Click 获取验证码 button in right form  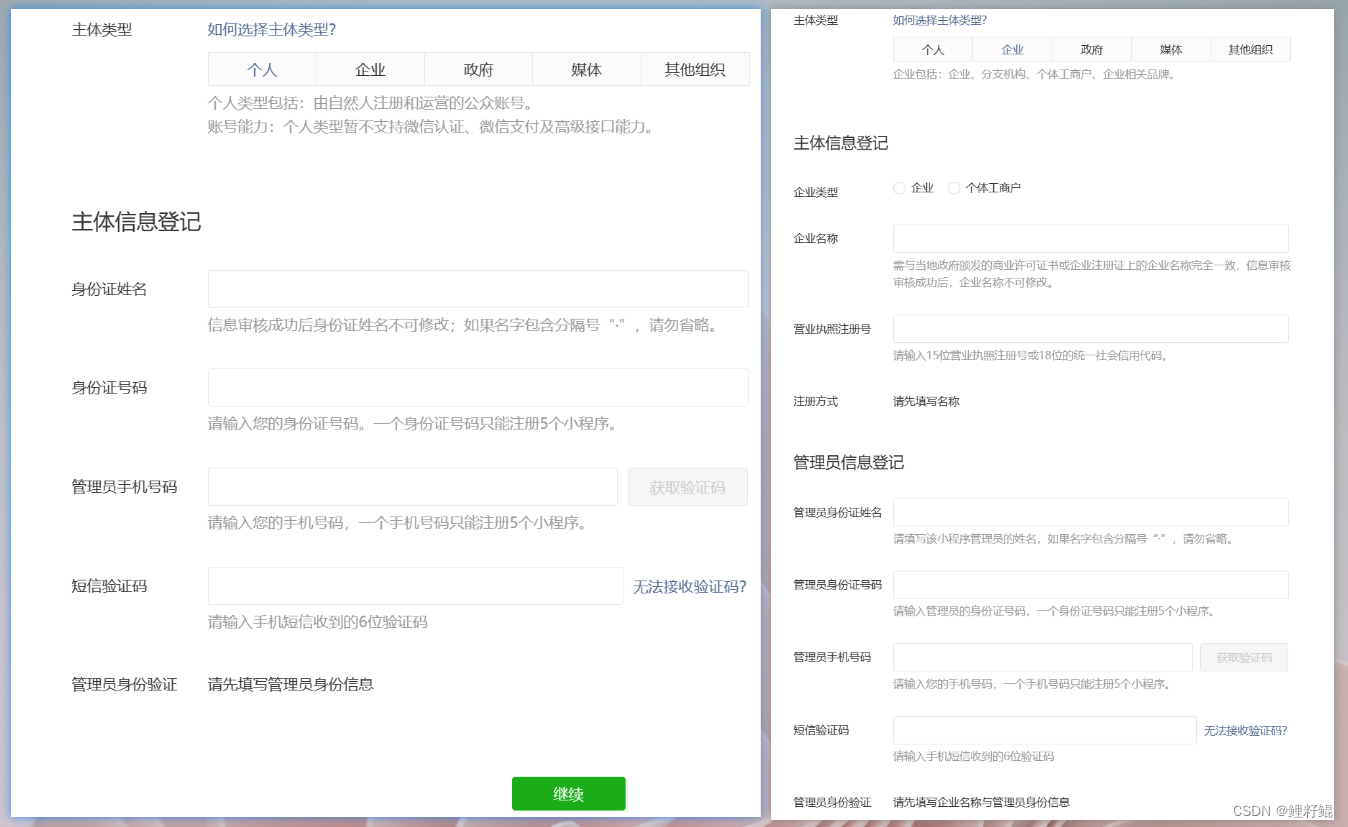[x=1244, y=657]
